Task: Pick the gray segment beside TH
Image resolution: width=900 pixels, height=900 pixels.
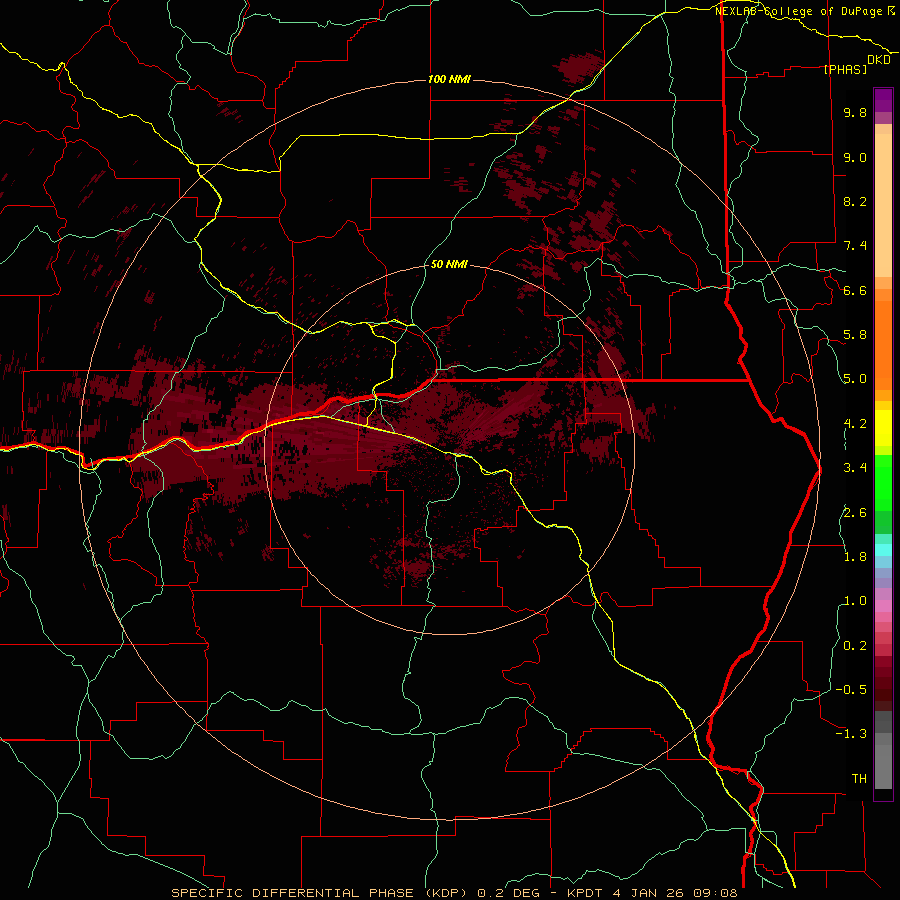Action: click(883, 766)
